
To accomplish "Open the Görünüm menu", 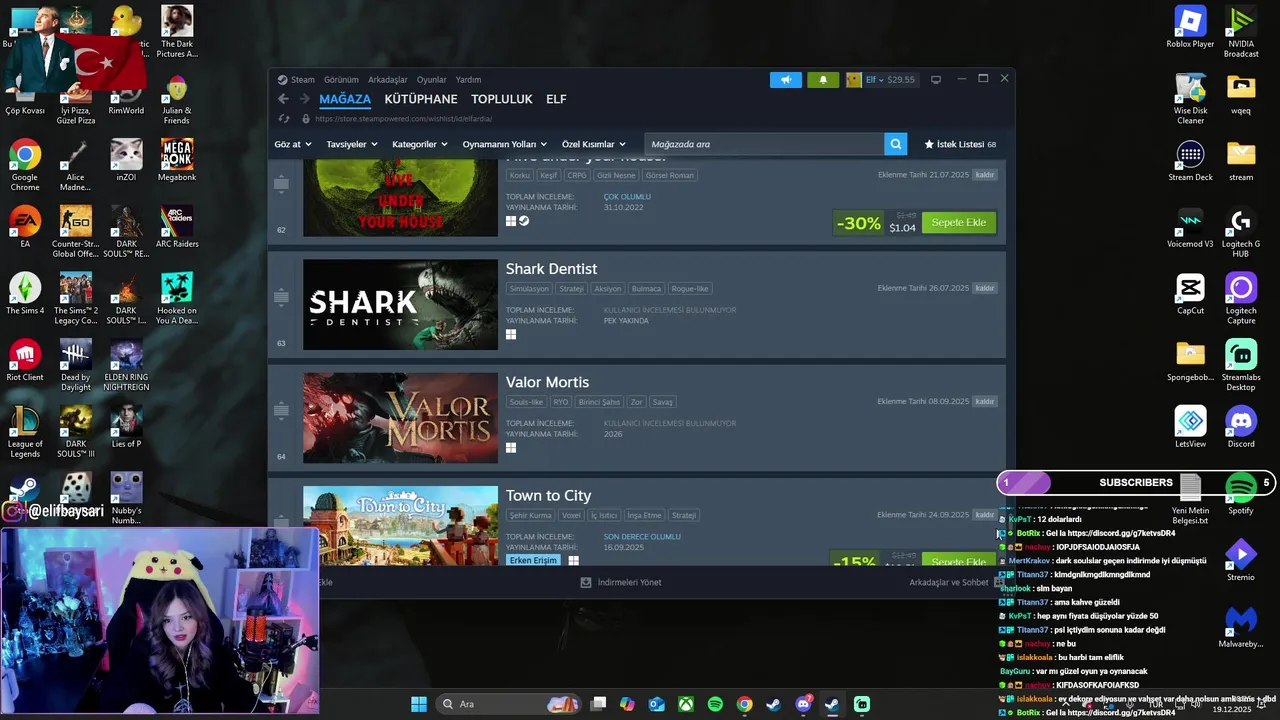I will (x=341, y=80).
